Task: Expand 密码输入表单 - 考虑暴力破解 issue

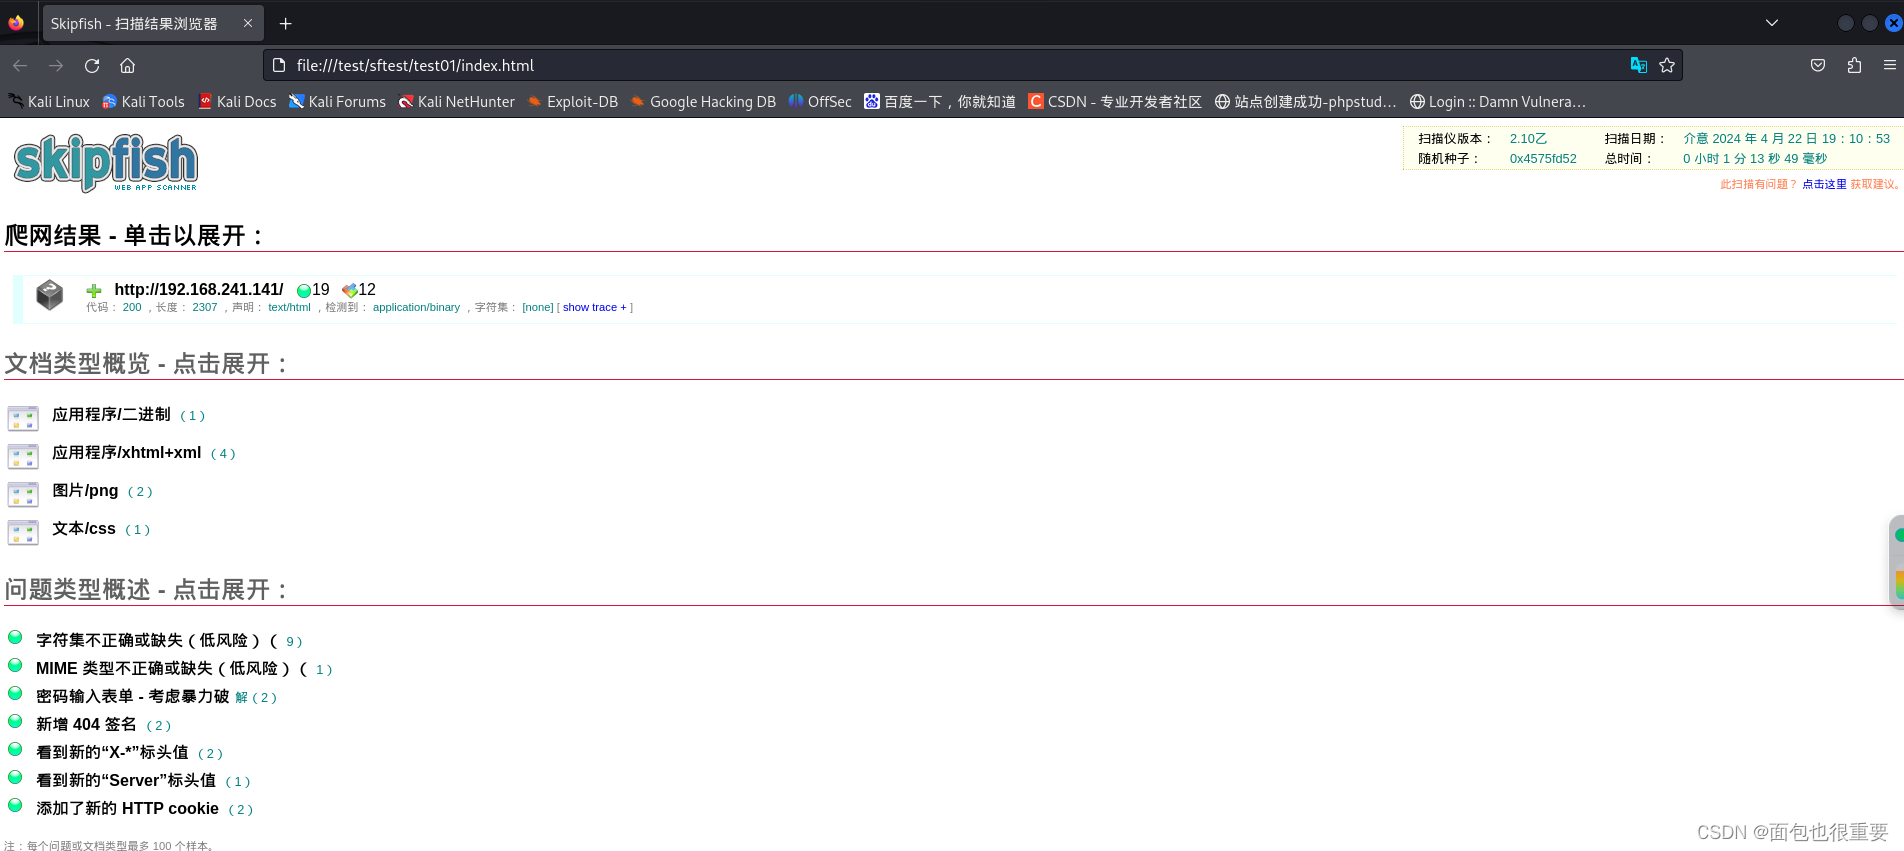Action: point(133,697)
